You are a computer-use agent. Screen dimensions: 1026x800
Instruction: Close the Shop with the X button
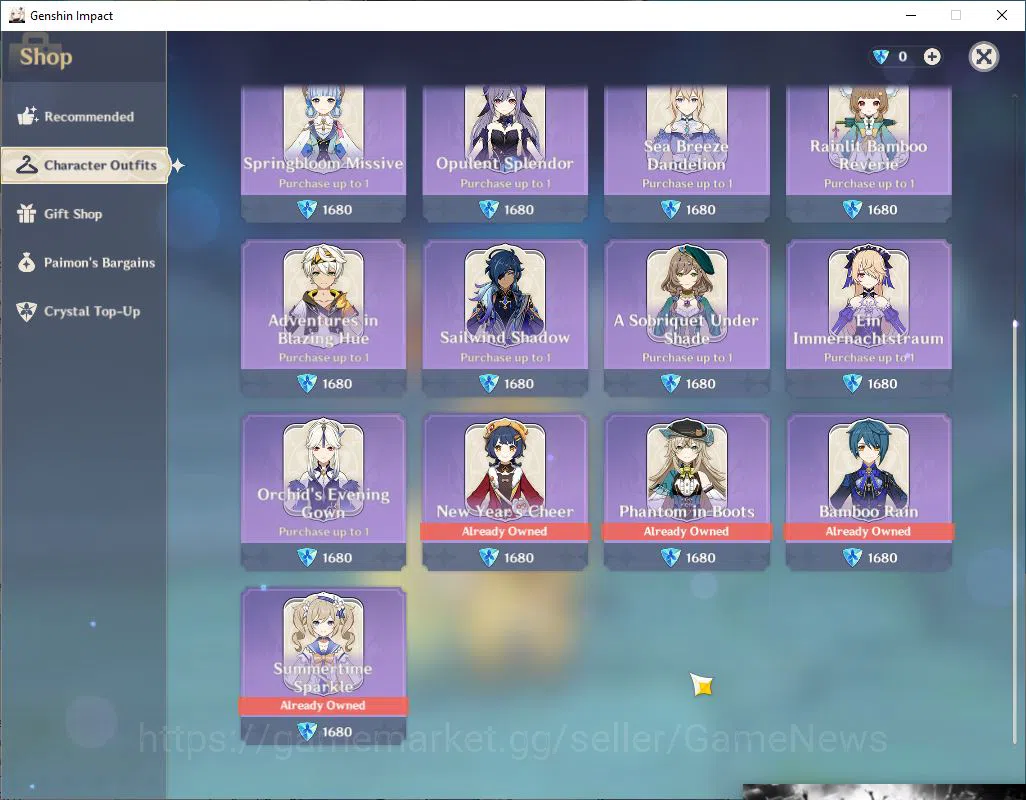click(x=983, y=57)
